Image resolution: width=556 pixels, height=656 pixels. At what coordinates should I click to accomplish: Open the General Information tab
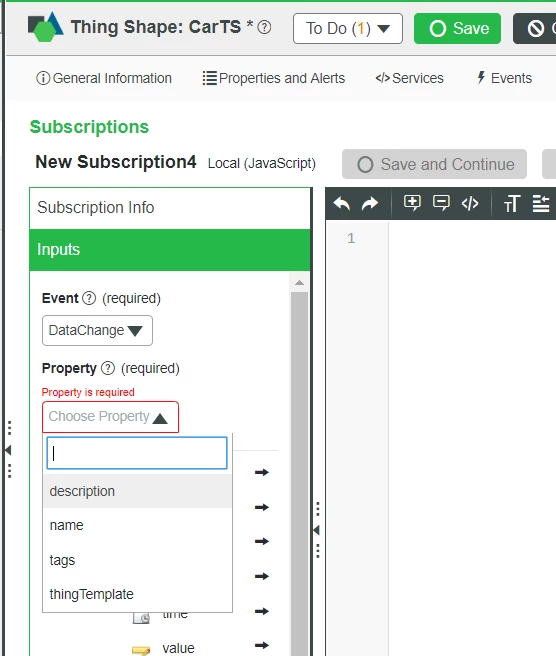pyautogui.click(x=104, y=78)
